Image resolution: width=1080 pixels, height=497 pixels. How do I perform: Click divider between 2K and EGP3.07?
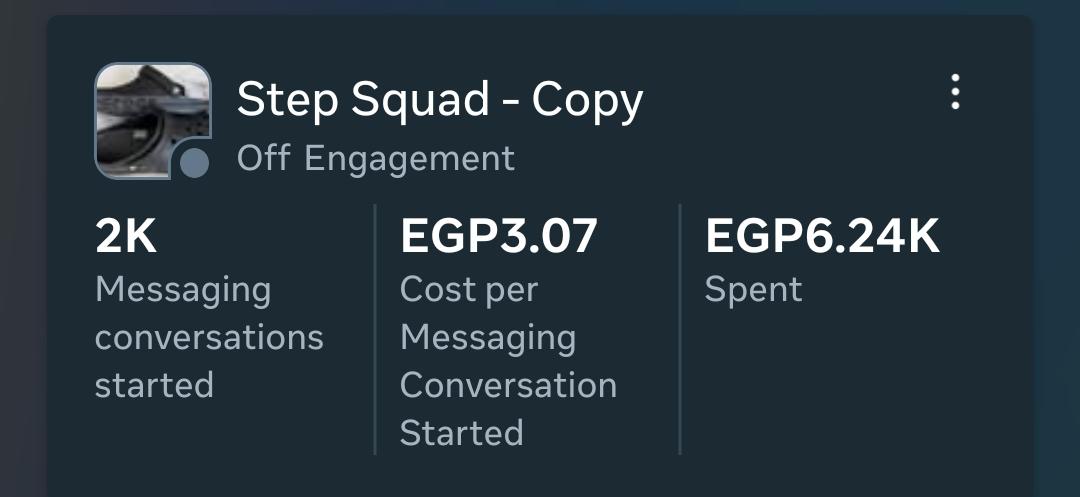(375, 329)
